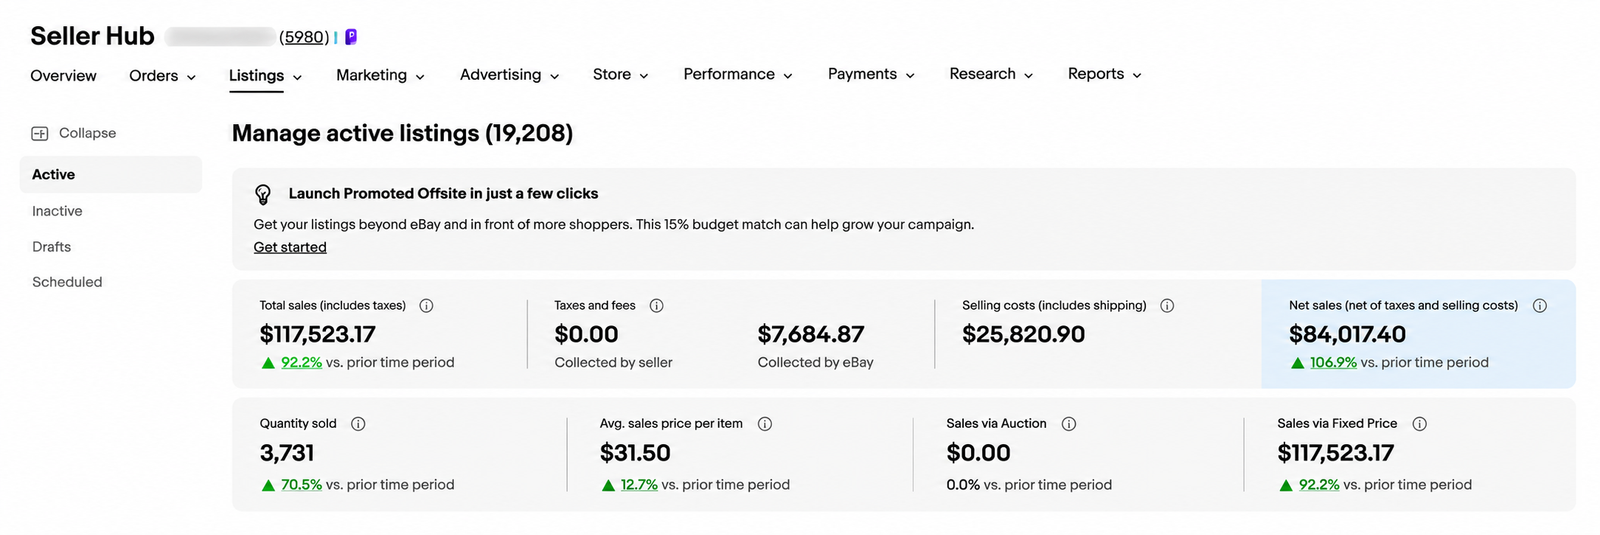The width and height of the screenshot is (1600, 535).
Task: Open Scheduled listings in sidebar
Action: (x=67, y=282)
